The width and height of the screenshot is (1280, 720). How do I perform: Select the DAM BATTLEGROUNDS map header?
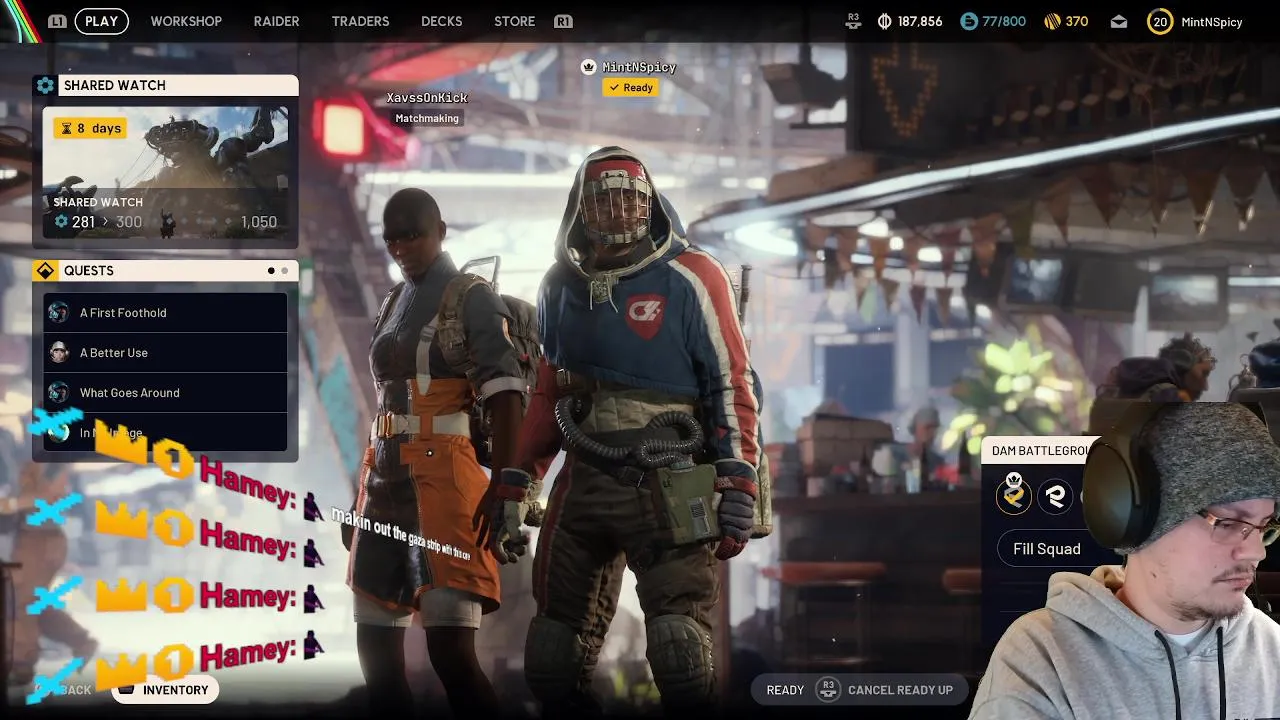1038,451
